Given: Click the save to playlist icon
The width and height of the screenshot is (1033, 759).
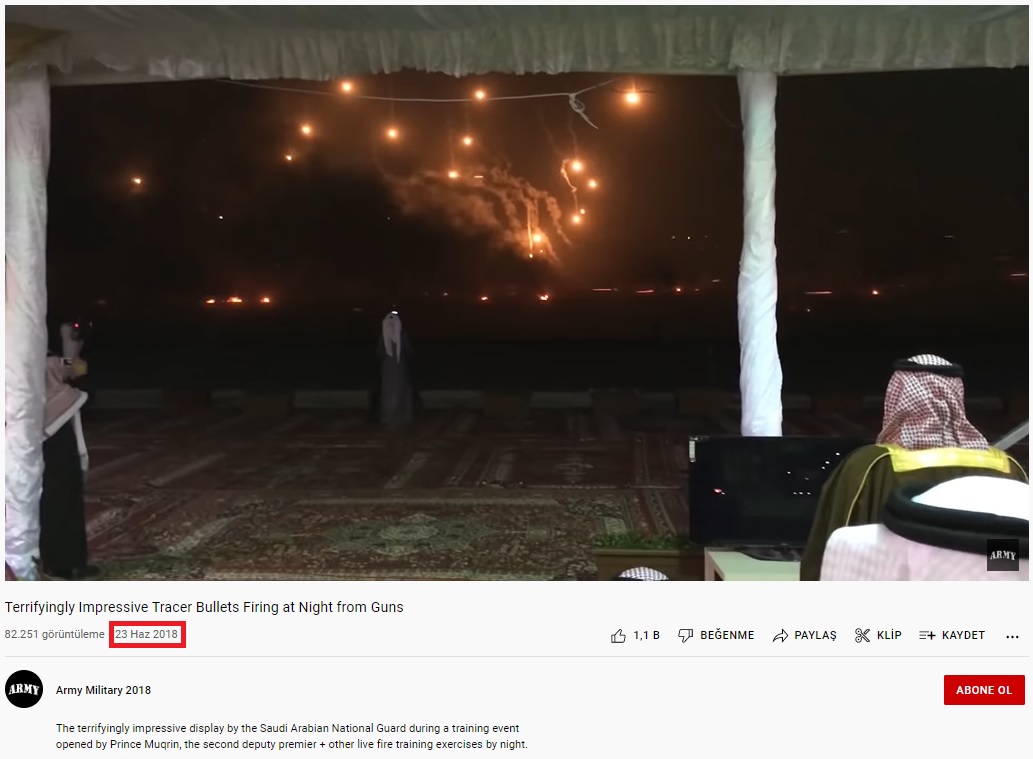Looking at the screenshot, I should point(927,635).
